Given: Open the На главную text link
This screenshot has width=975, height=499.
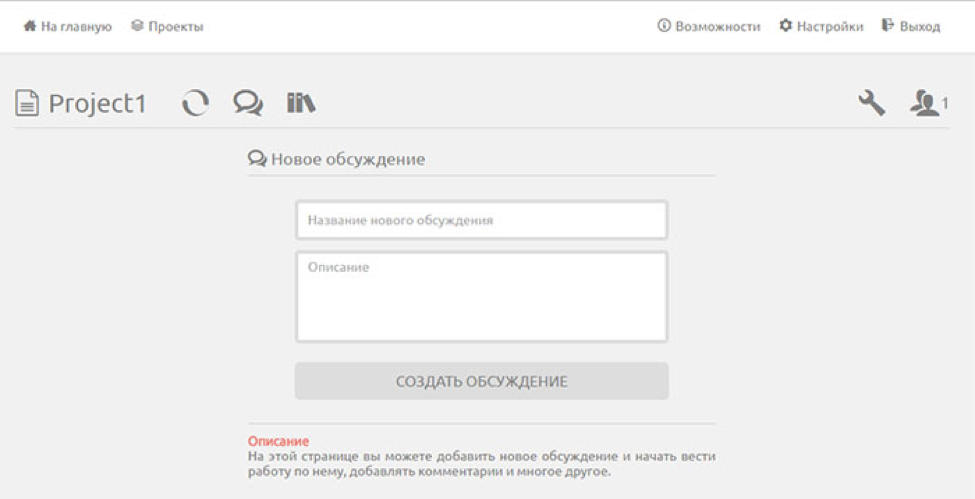Looking at the screenshot, I should coord(76,27).
